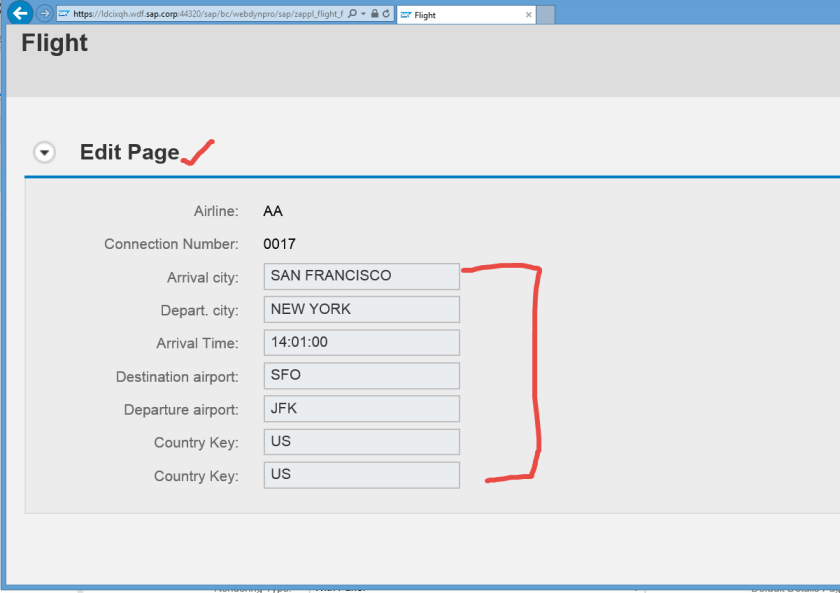Click the second Country Key field
840x593 pixels.
pyautogui.click(x=361, y=474)
